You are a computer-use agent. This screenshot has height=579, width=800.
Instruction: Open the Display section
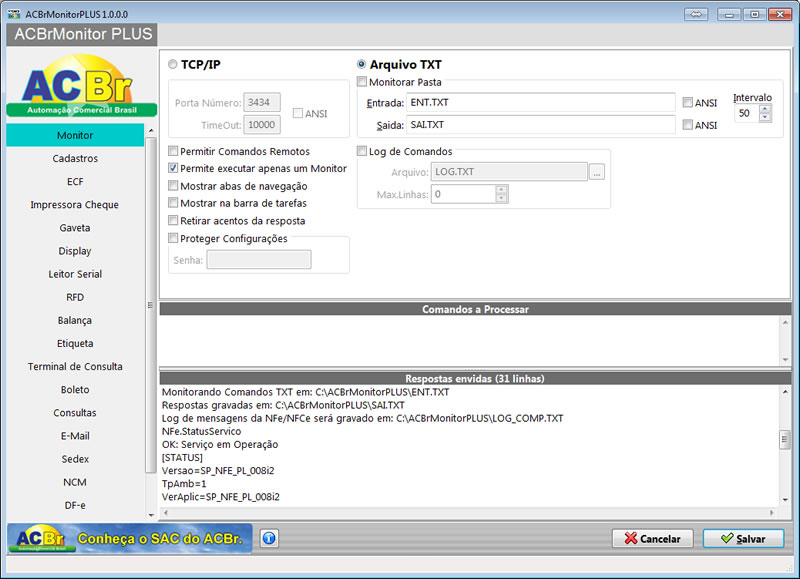[x=75, y=251]
